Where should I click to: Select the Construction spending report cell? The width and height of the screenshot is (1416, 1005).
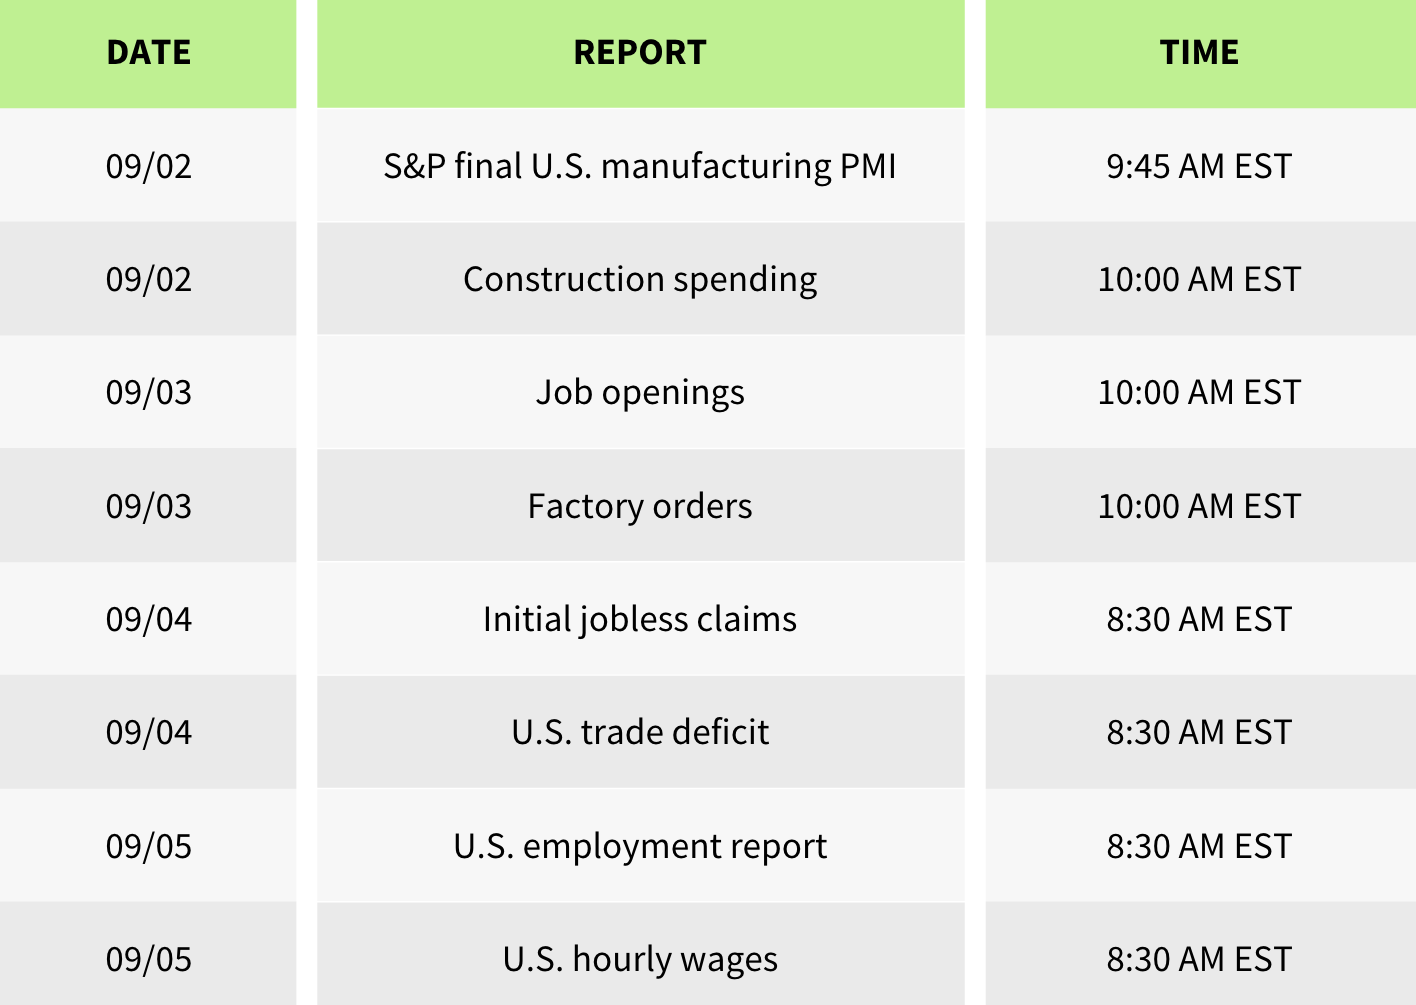point(640,279)
